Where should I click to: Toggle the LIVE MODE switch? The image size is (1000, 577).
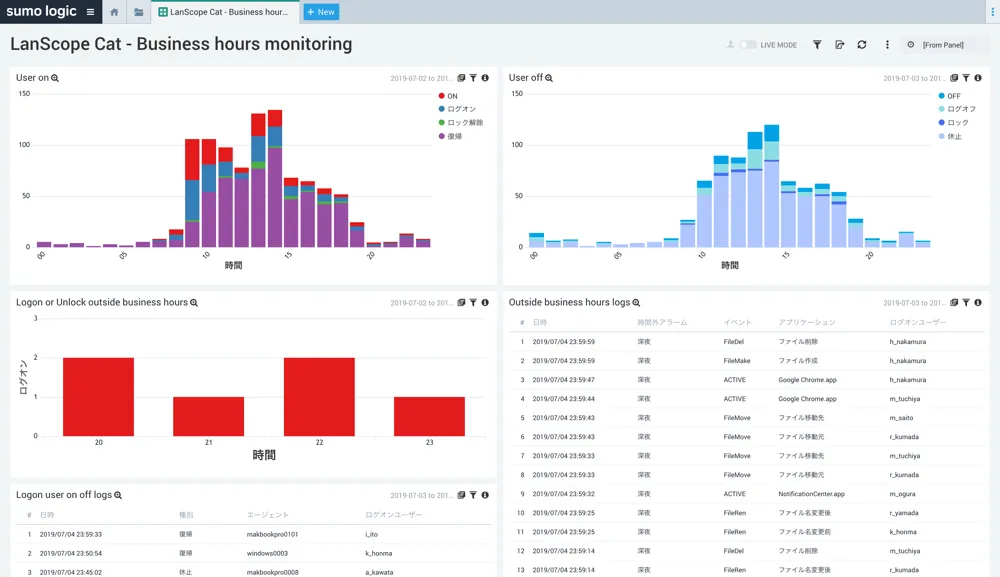click(x=748, y=45)
